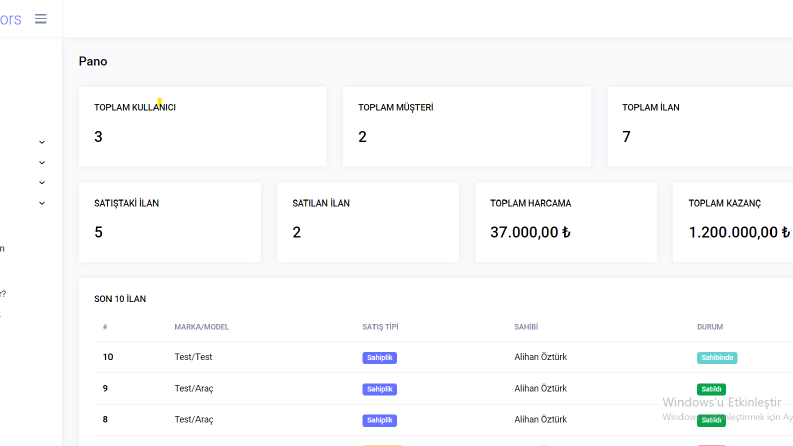Select the Satıştaki İlan card
Screen dimensions: 793x446
(x=170, y=222)
